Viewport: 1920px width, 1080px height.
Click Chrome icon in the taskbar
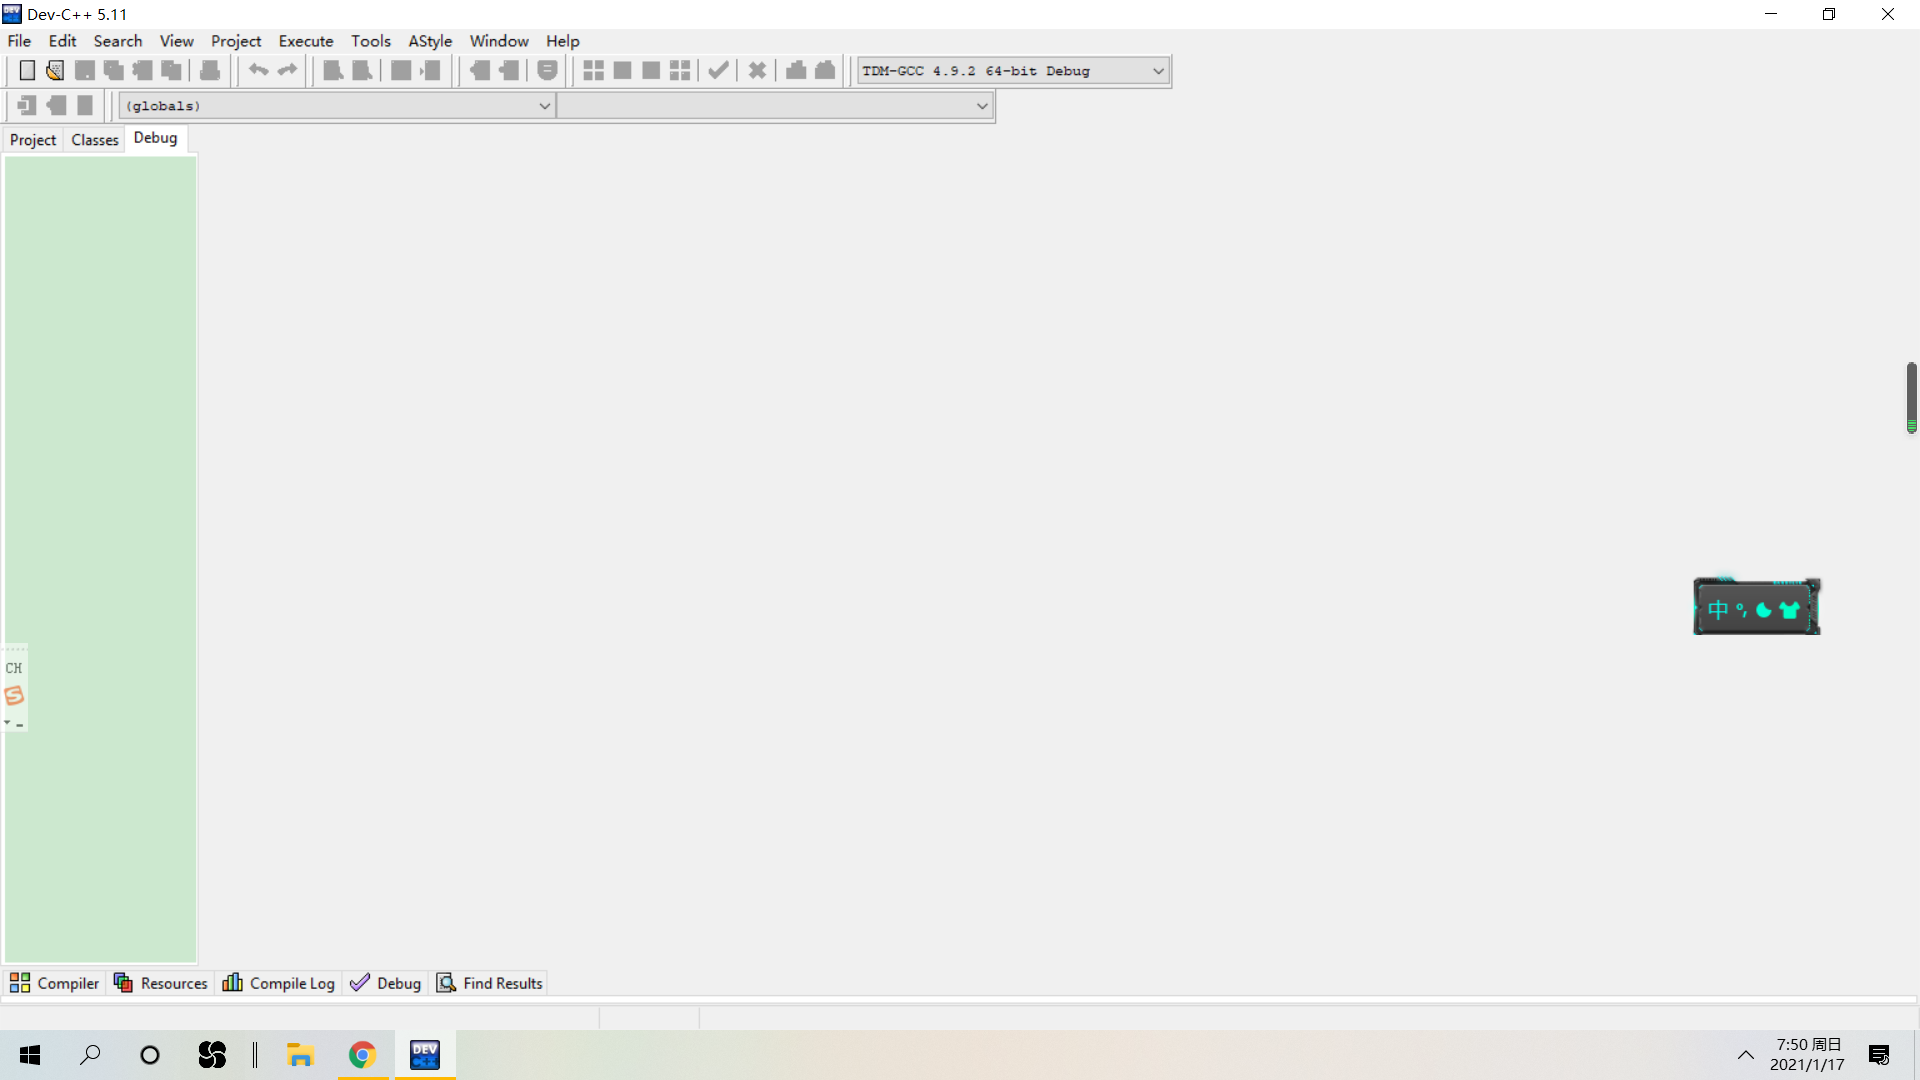click(362, 1055)
